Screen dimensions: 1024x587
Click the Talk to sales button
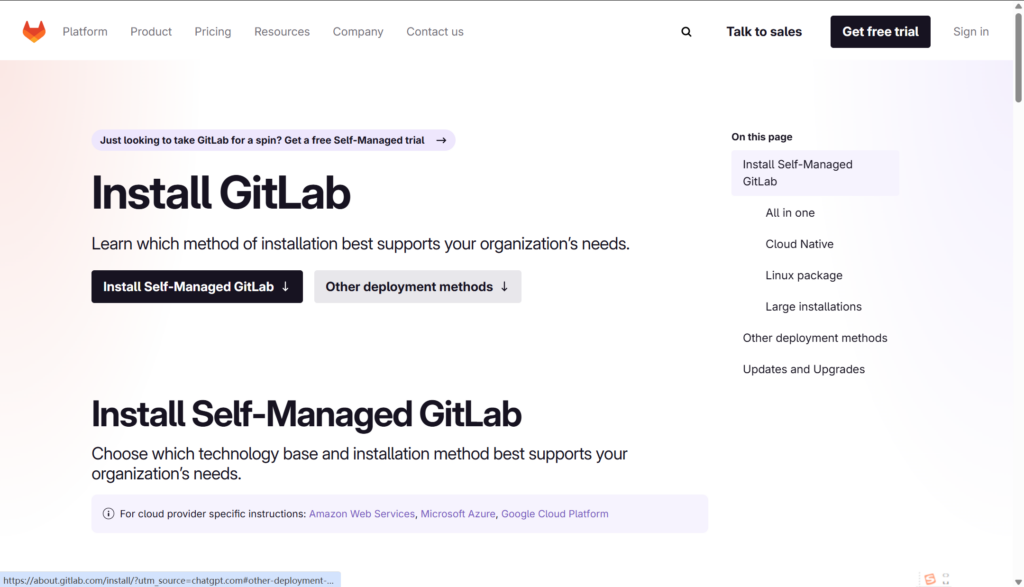point(764,32)
